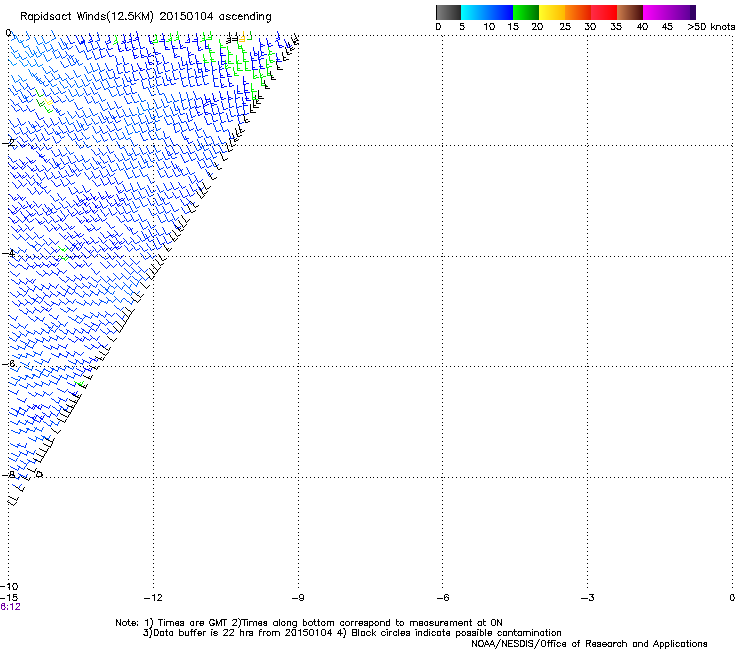The width and height of the screenshot is (740, 650).
Task: Click the '>50 knots' legend label
Action: 711,27
